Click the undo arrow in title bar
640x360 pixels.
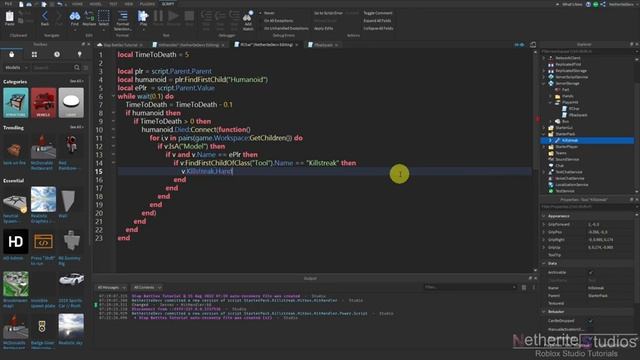tap(60, 4)
